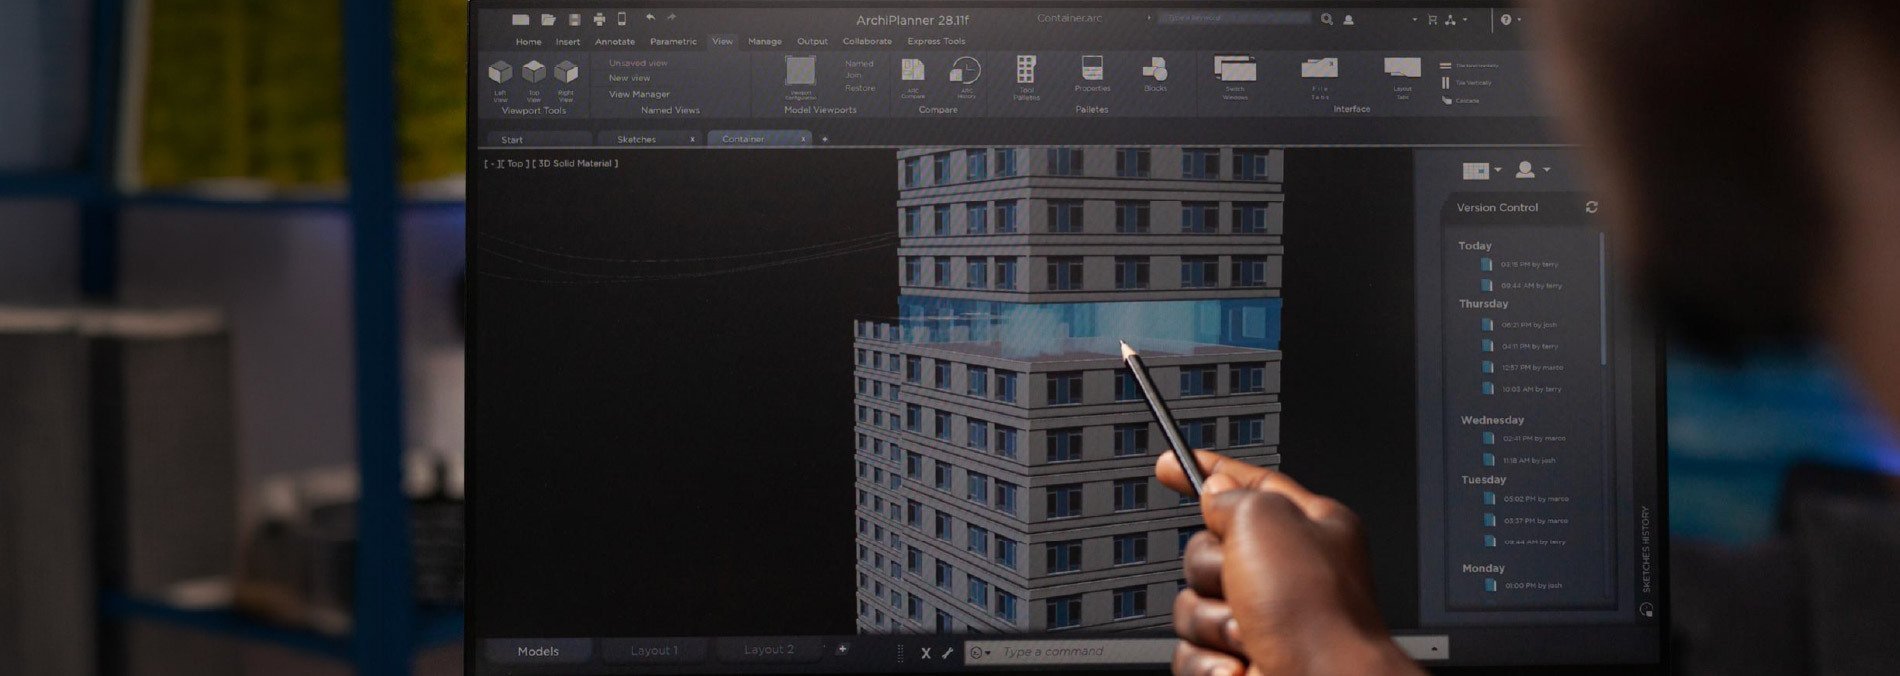Click the search keyword input field
The height and width of the screenshot is (676, 1900).
(1234, 18)
